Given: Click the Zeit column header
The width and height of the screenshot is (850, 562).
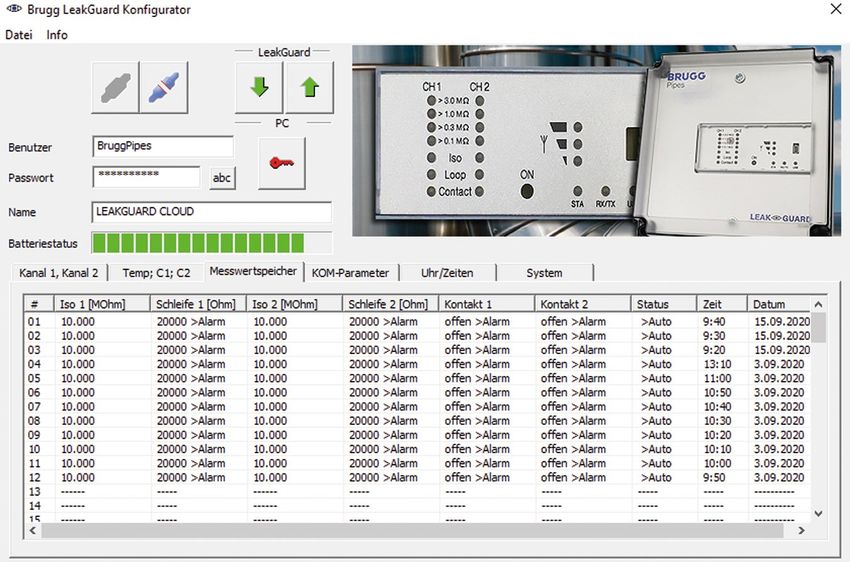Looking at the screenshot, I should pos(722,305).
